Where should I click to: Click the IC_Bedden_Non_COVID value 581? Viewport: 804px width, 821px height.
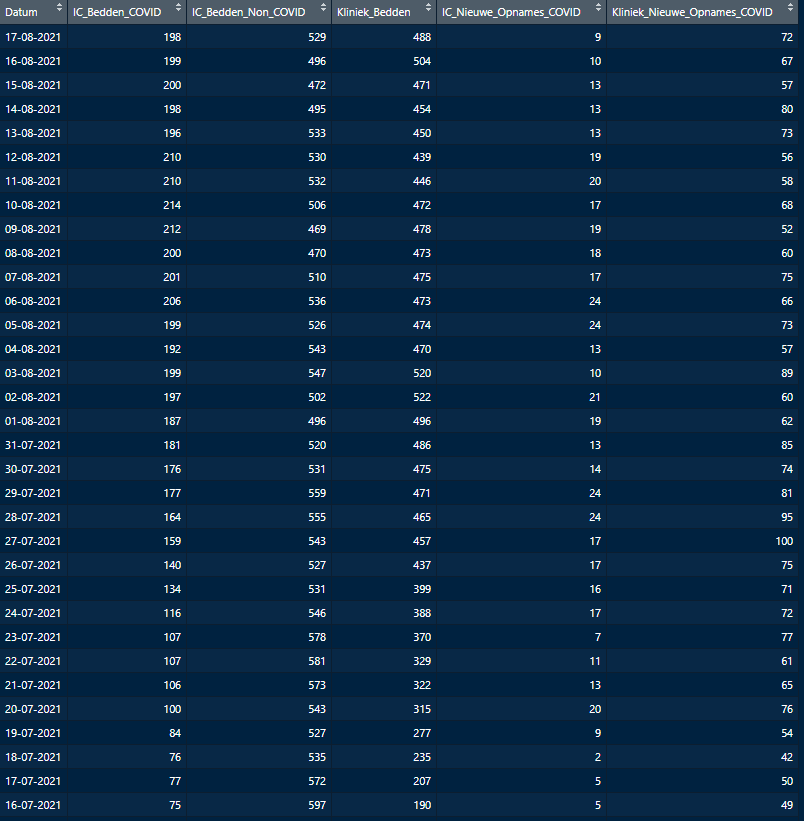[x=317, y=661]
